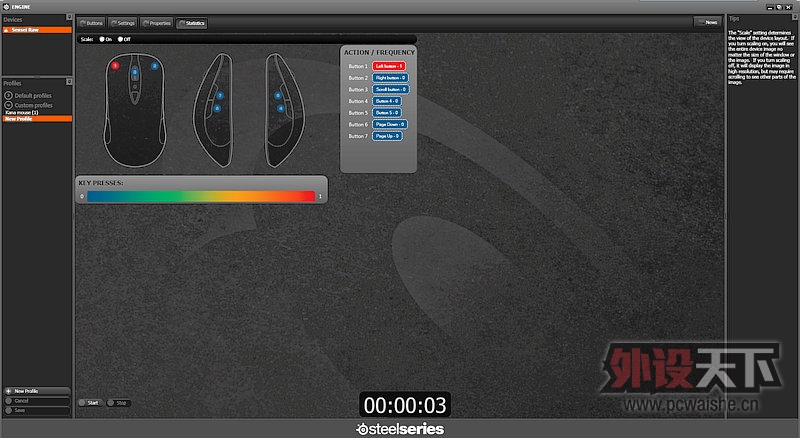The height and width of the screenshot is (438, 800).
Task: Click the Cancel button
Action: [x=37, y=401]
